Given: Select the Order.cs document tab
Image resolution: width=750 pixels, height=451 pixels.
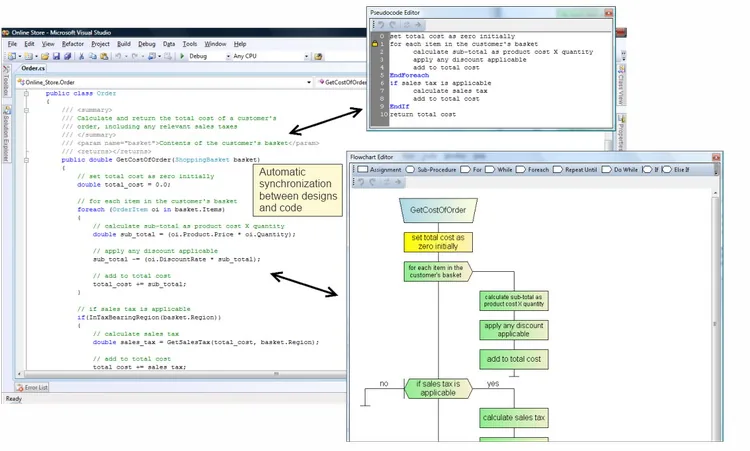Looking at the screenshot, I should click(33, 68).
